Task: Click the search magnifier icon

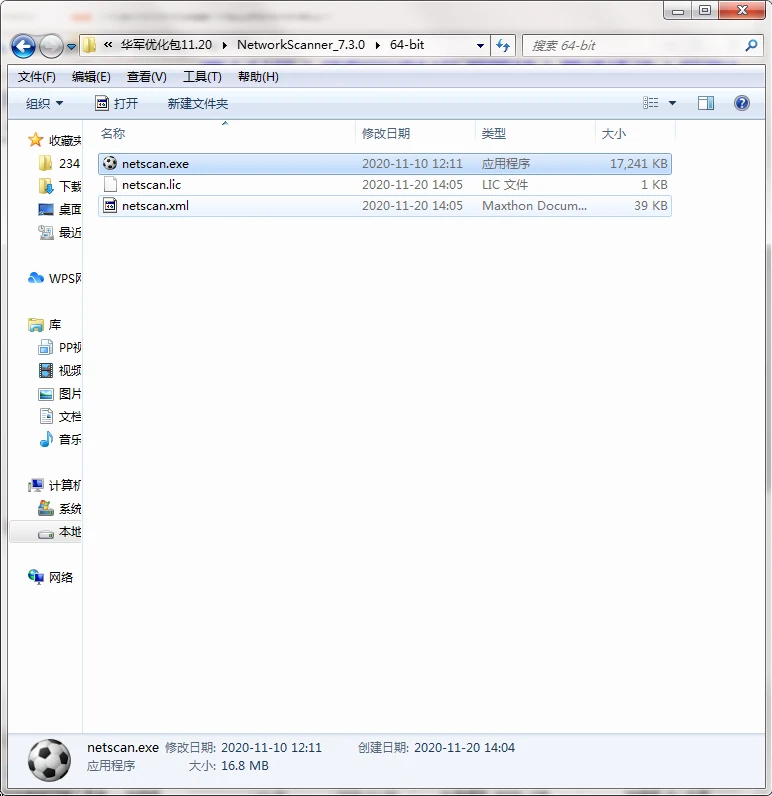Action: [752, 45]
